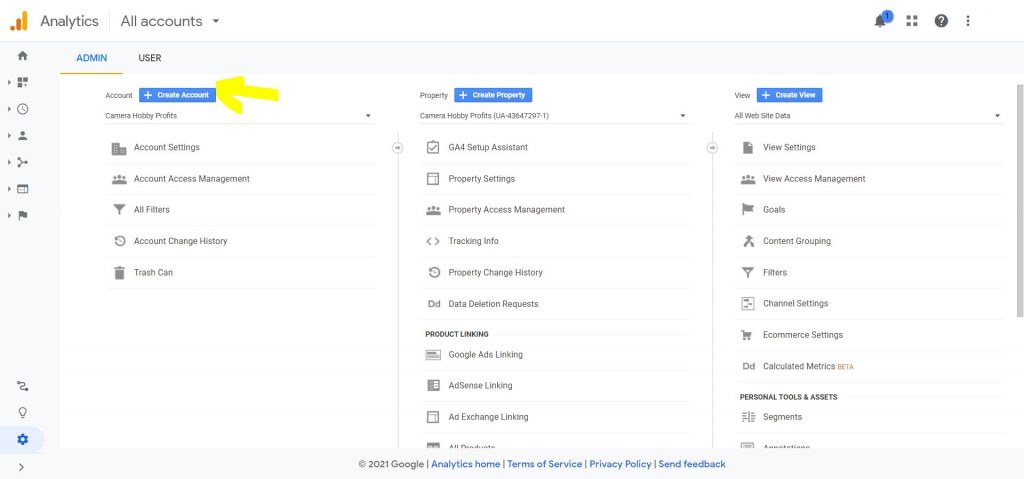Screen dimensions: 1024x479
Task: Click the Terms of Service link
Action: pos(545,464)
